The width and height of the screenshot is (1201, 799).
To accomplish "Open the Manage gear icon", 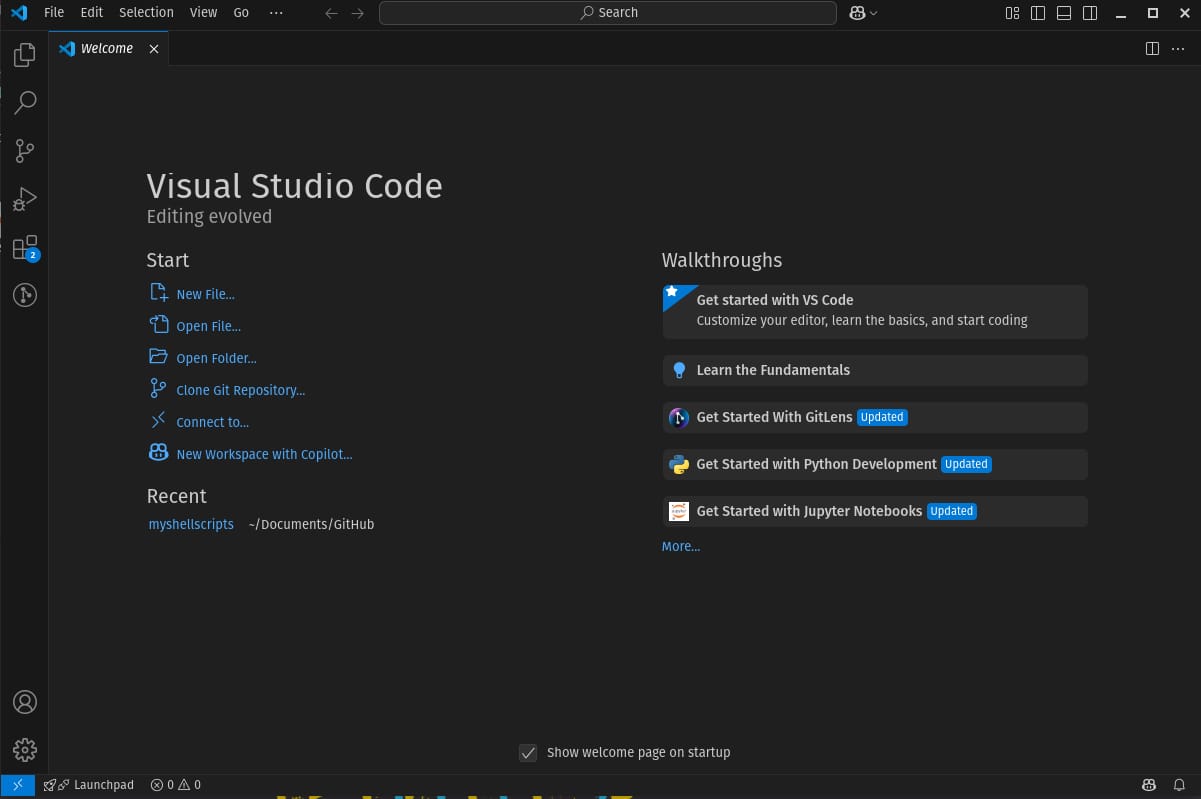I will tap(24, 750).
